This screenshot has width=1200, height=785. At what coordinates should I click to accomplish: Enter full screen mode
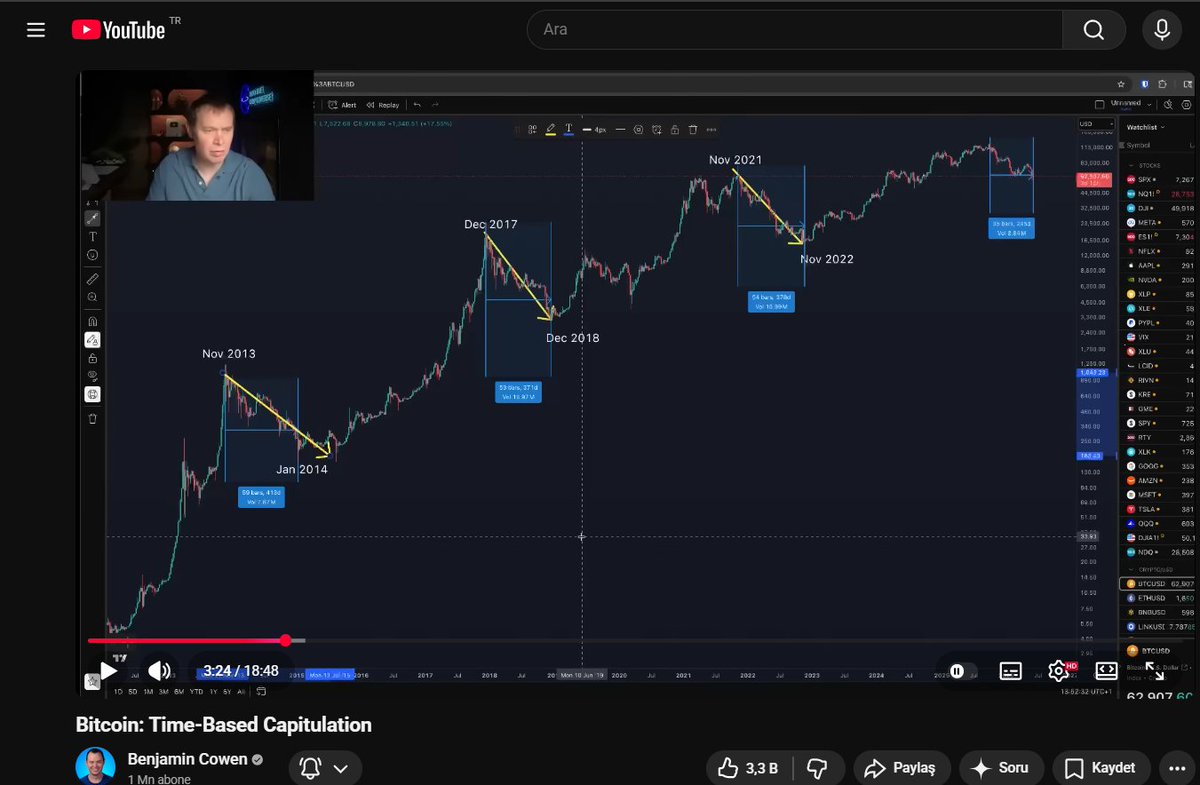click(1154, 671)
